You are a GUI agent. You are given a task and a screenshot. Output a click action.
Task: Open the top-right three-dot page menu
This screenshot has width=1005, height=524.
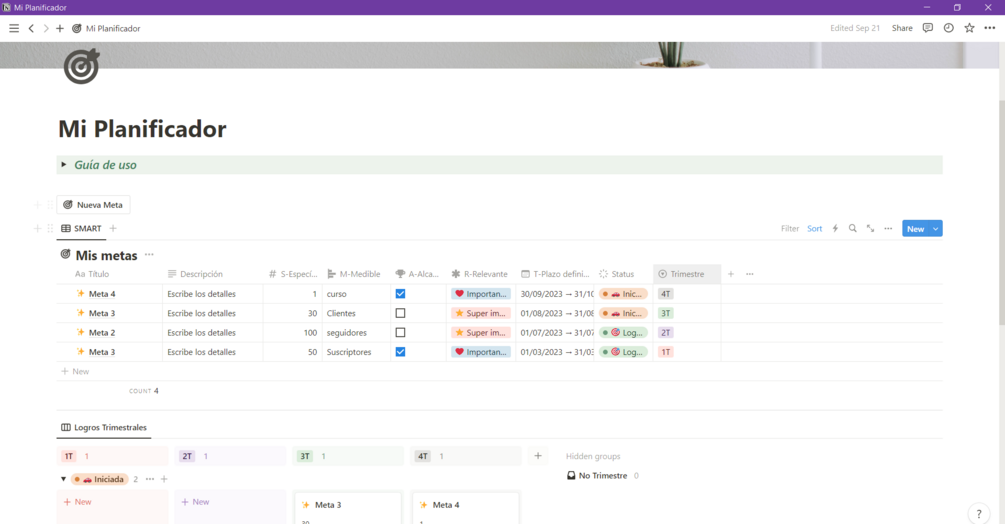tap(990, 28)
